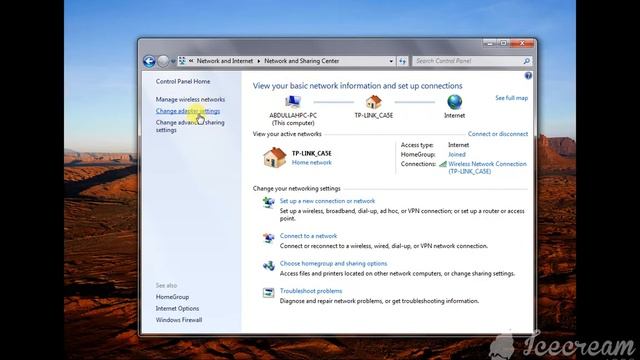
Task: Click Connect or disconnect link
Action: (x=498, y=134)
